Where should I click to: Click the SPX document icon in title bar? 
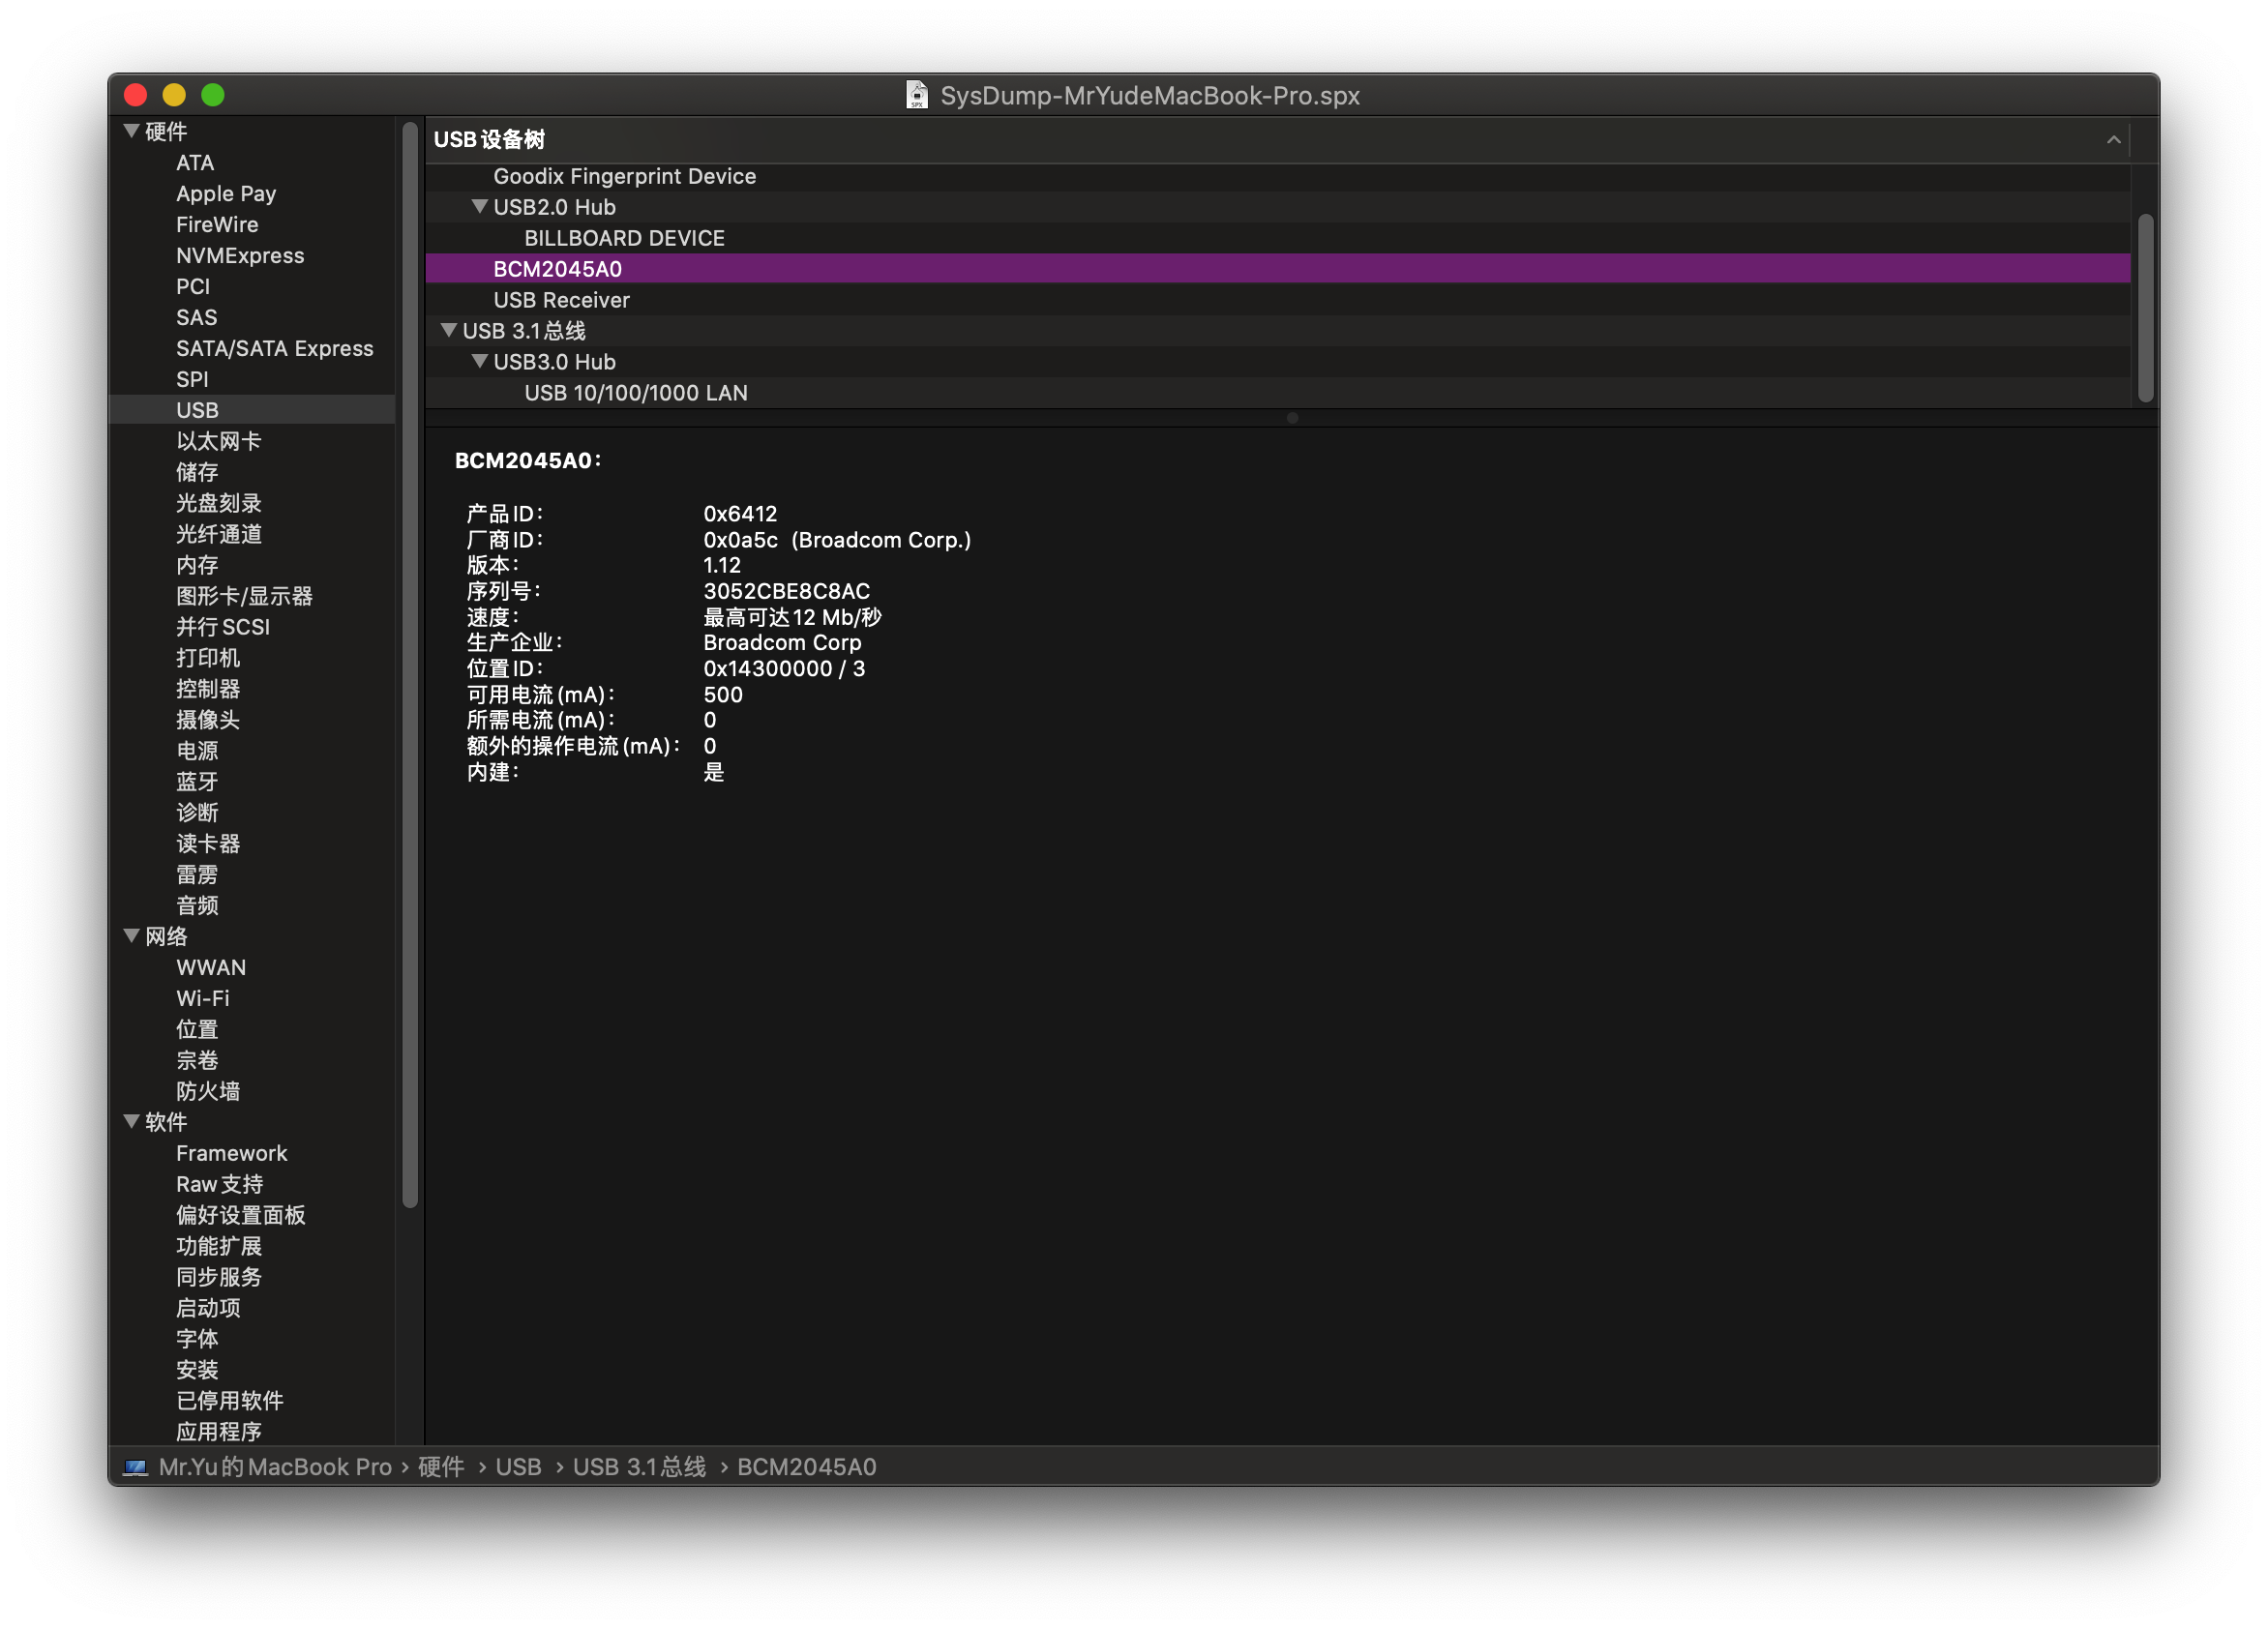tap(916, 95)
